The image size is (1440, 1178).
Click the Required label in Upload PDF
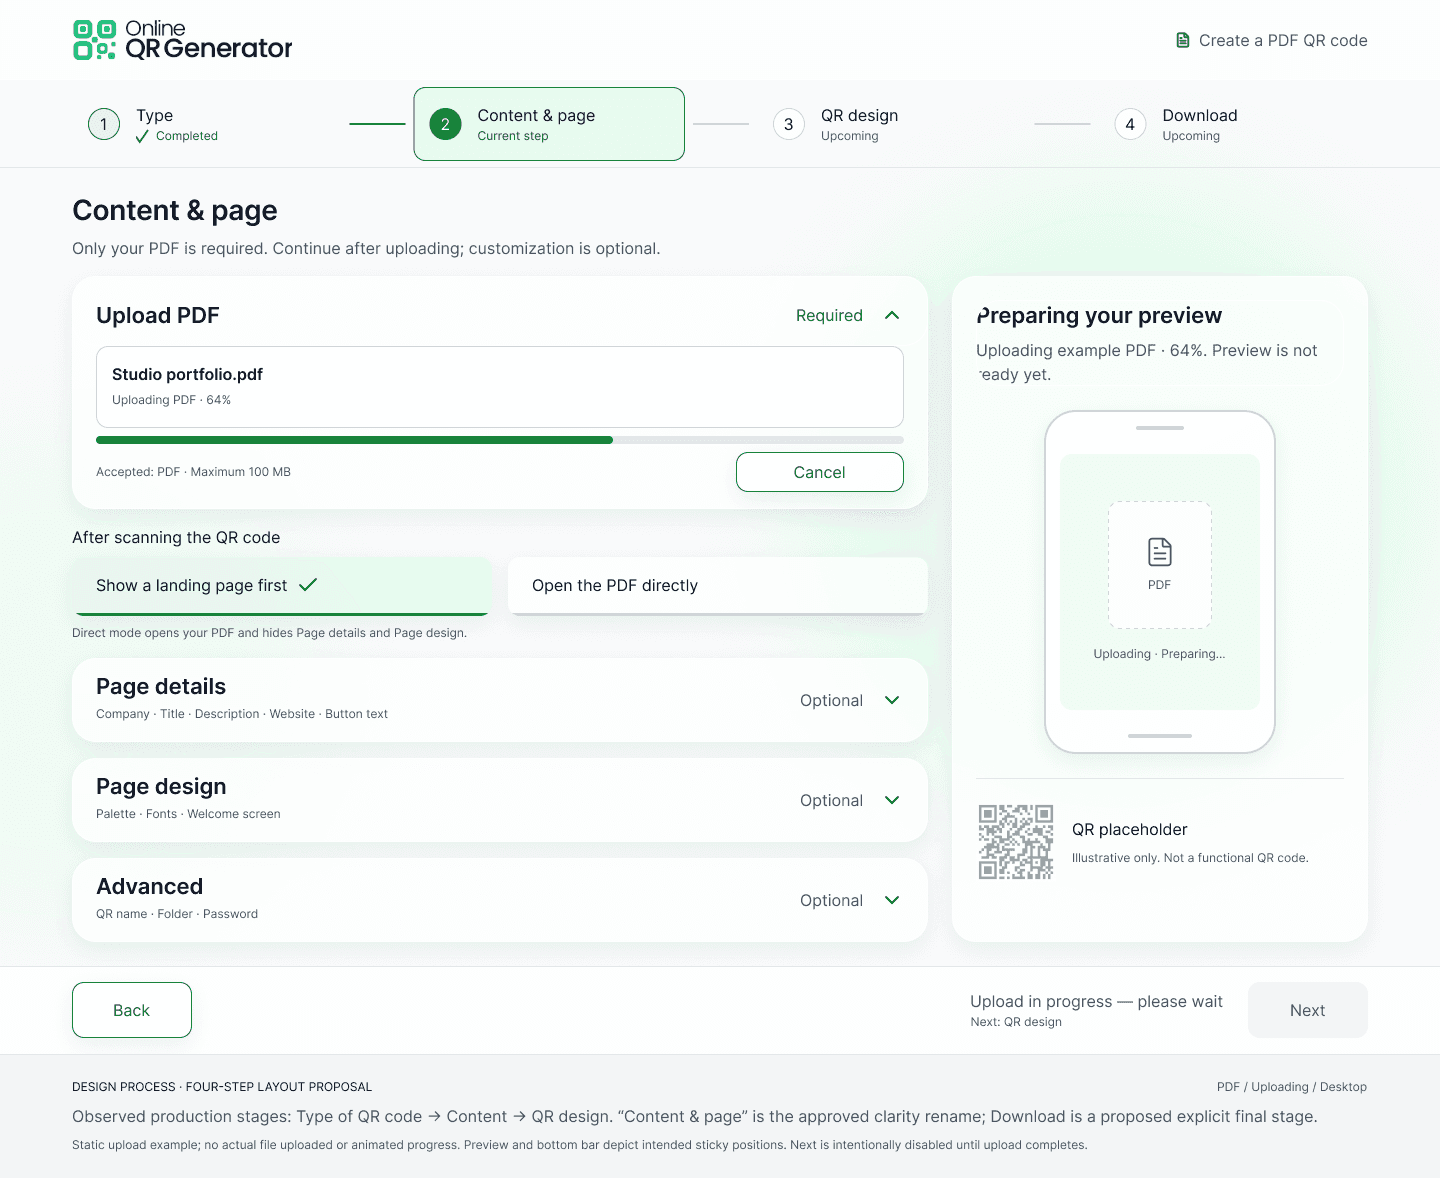pos(829,316)
